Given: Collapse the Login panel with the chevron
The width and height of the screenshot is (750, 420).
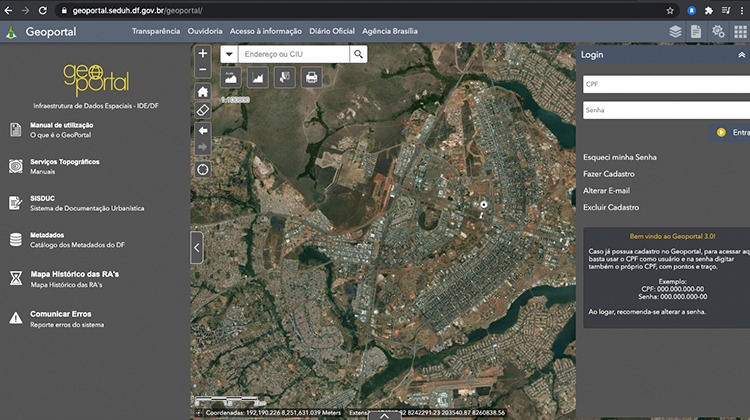Looking at the screenshot, I should click(x=741, y=55).
